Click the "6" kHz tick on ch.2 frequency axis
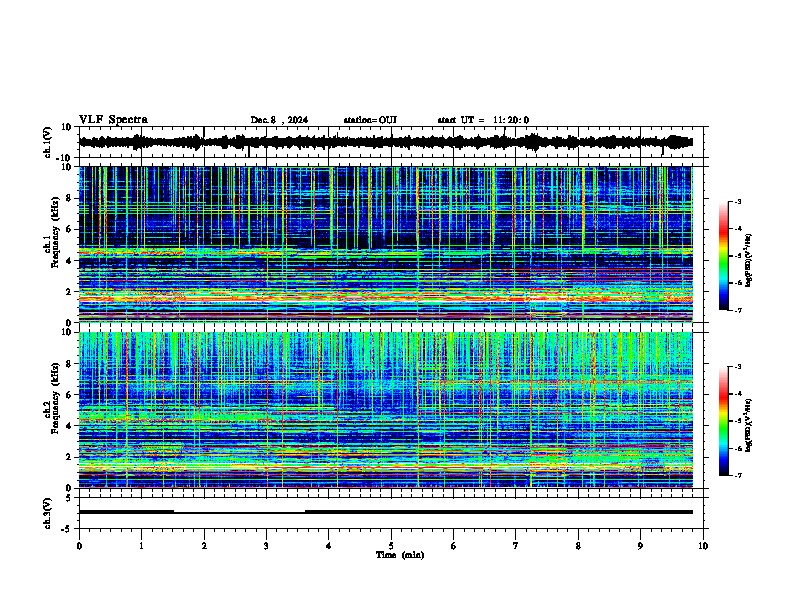792x612 pixels. [x=70, y=394]
